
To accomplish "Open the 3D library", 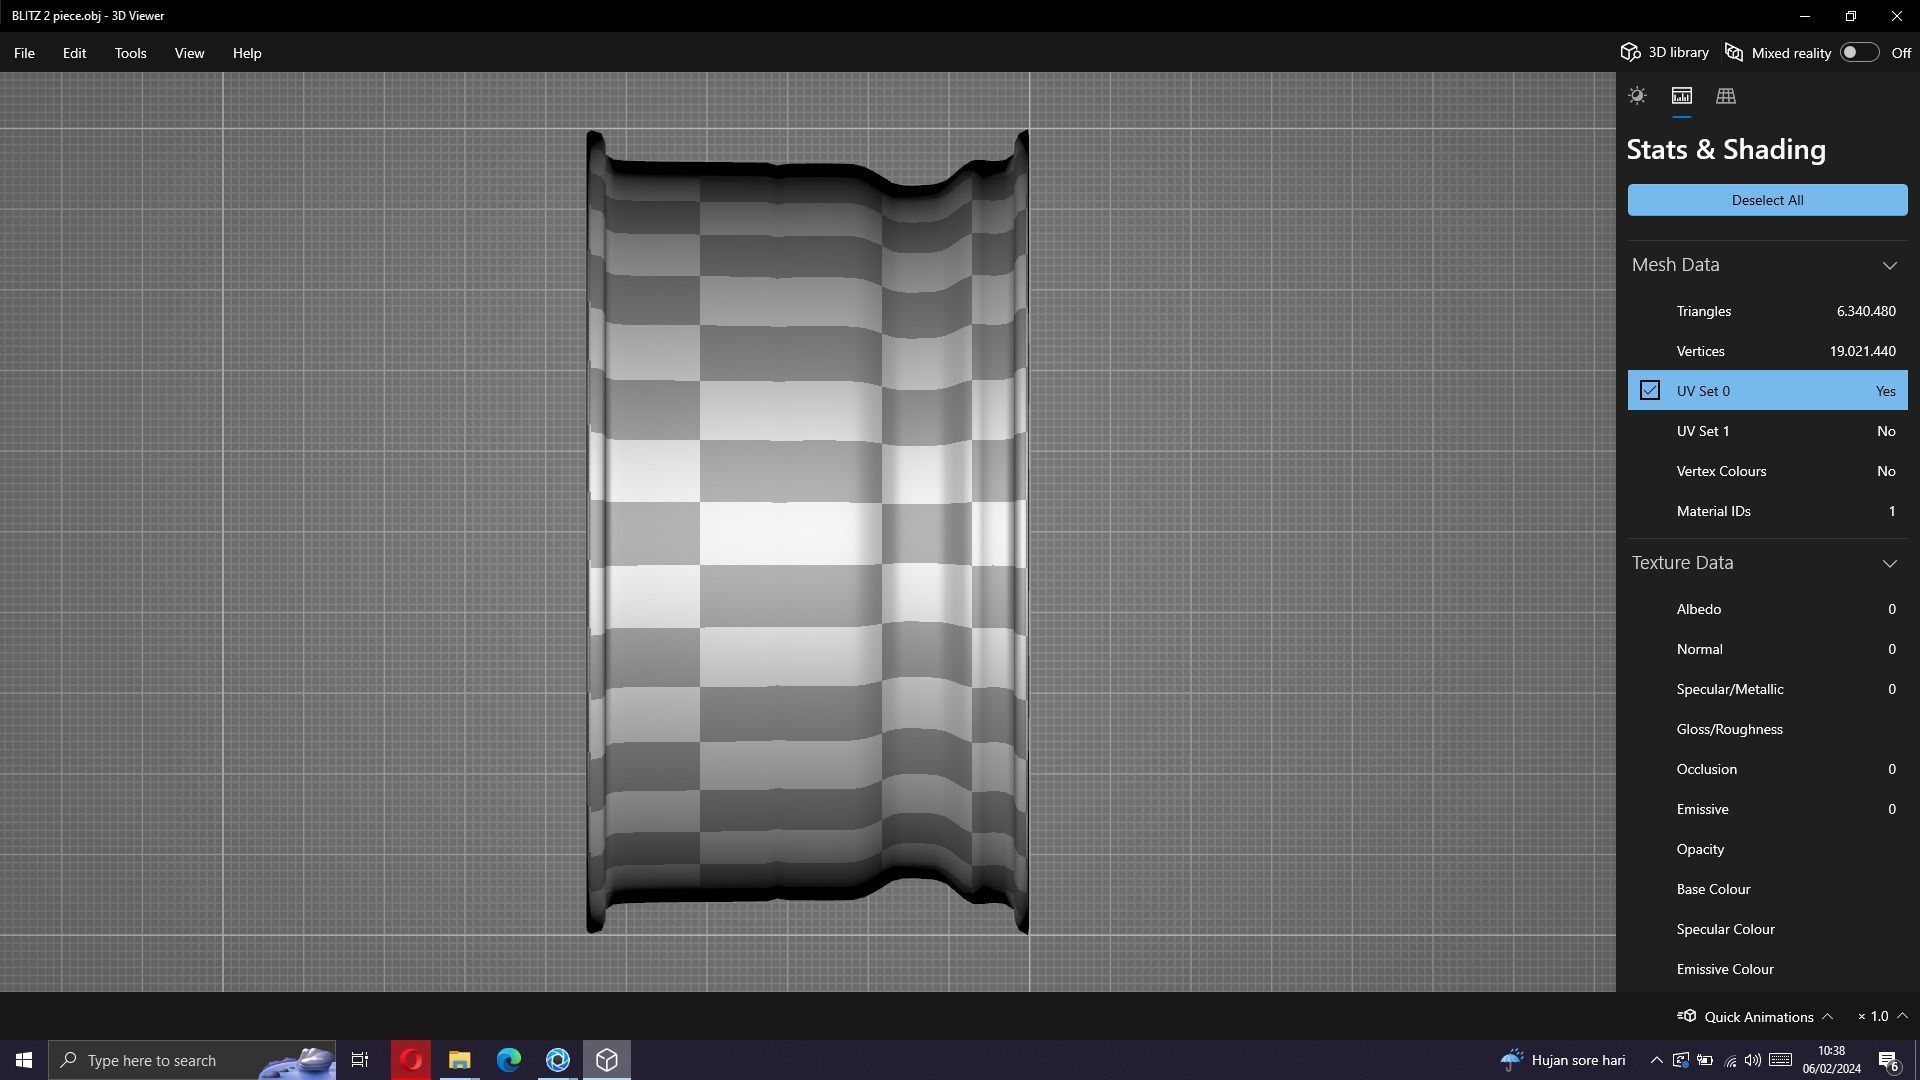I will pos(1665,52).
